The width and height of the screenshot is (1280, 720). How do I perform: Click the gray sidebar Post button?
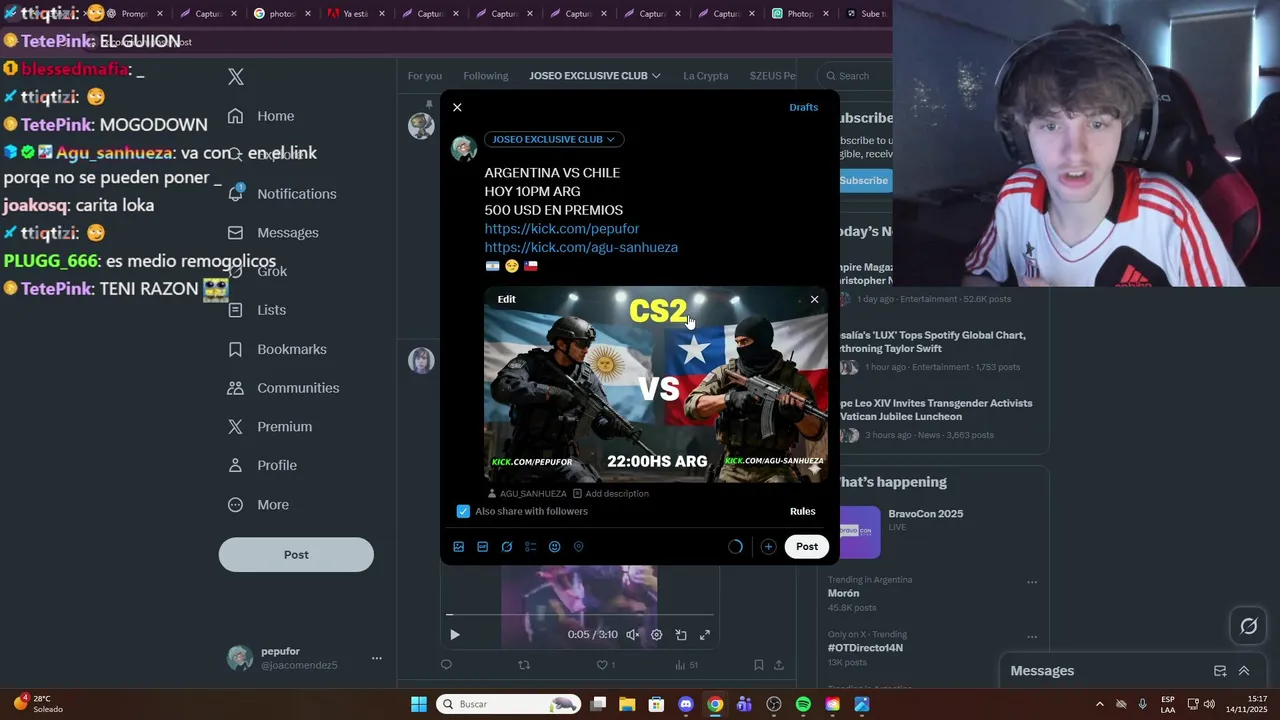296,555
